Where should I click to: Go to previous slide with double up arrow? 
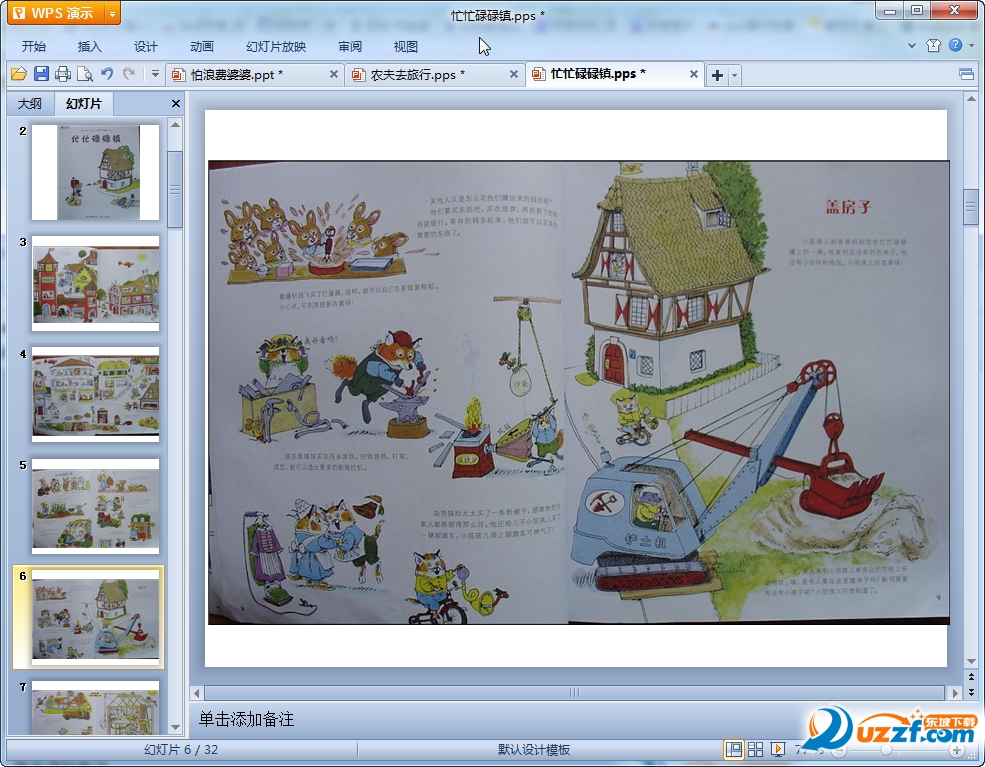[x=971, y=677]
